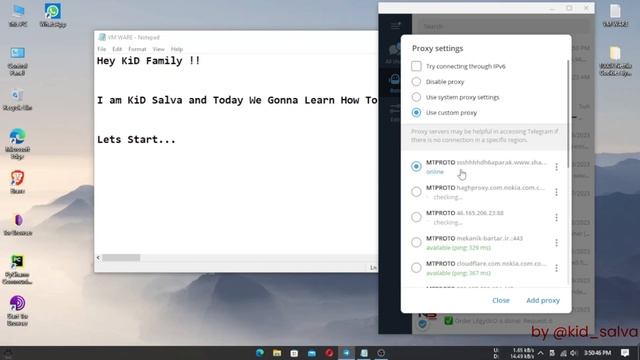The height and width of the screenshot is (360, 640).
Task: Open the Recycle Bin desktop icon
Action: tap(18, 100)
